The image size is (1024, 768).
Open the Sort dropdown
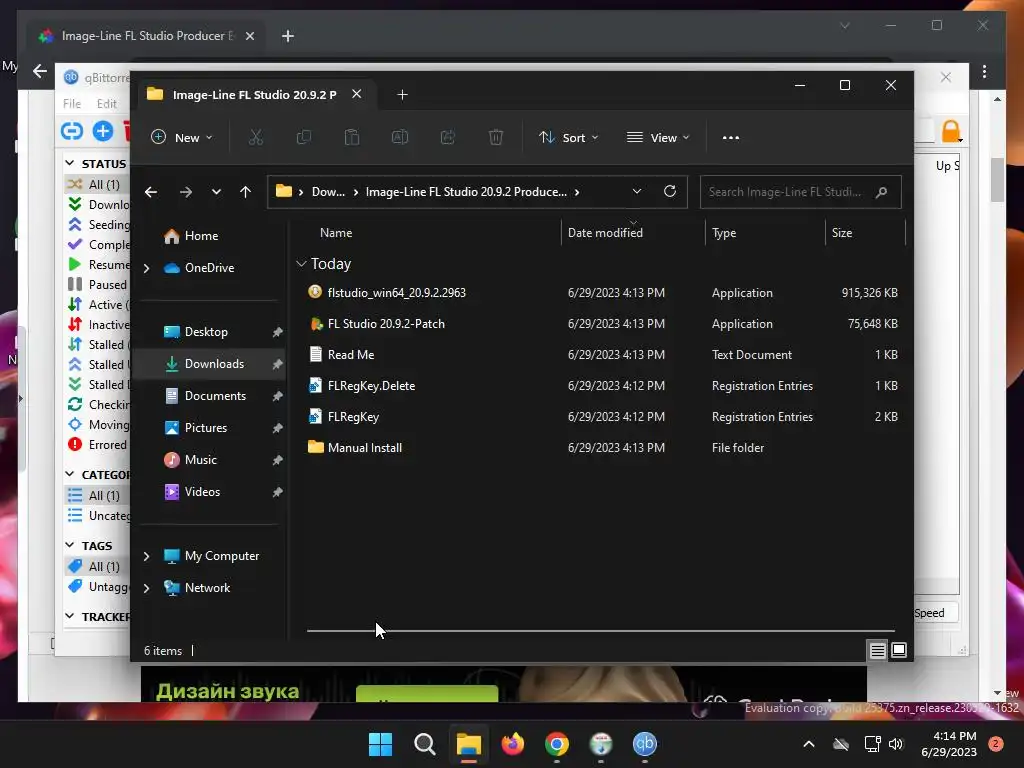(x=568, y=137)
